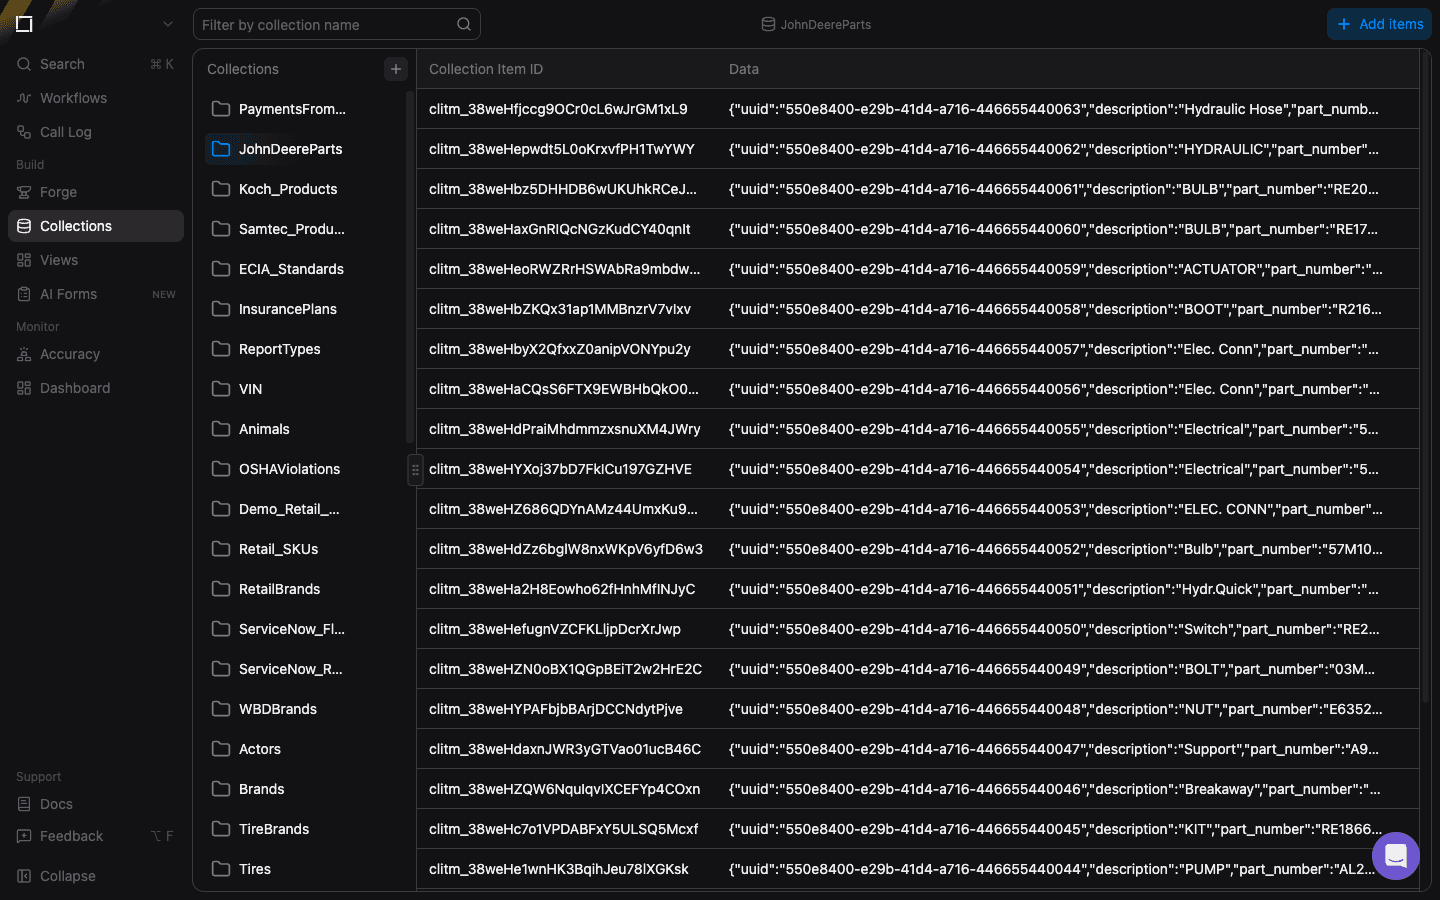Click the Add items button
The height and width of the screenshot is (900, 1440).
1379,24
